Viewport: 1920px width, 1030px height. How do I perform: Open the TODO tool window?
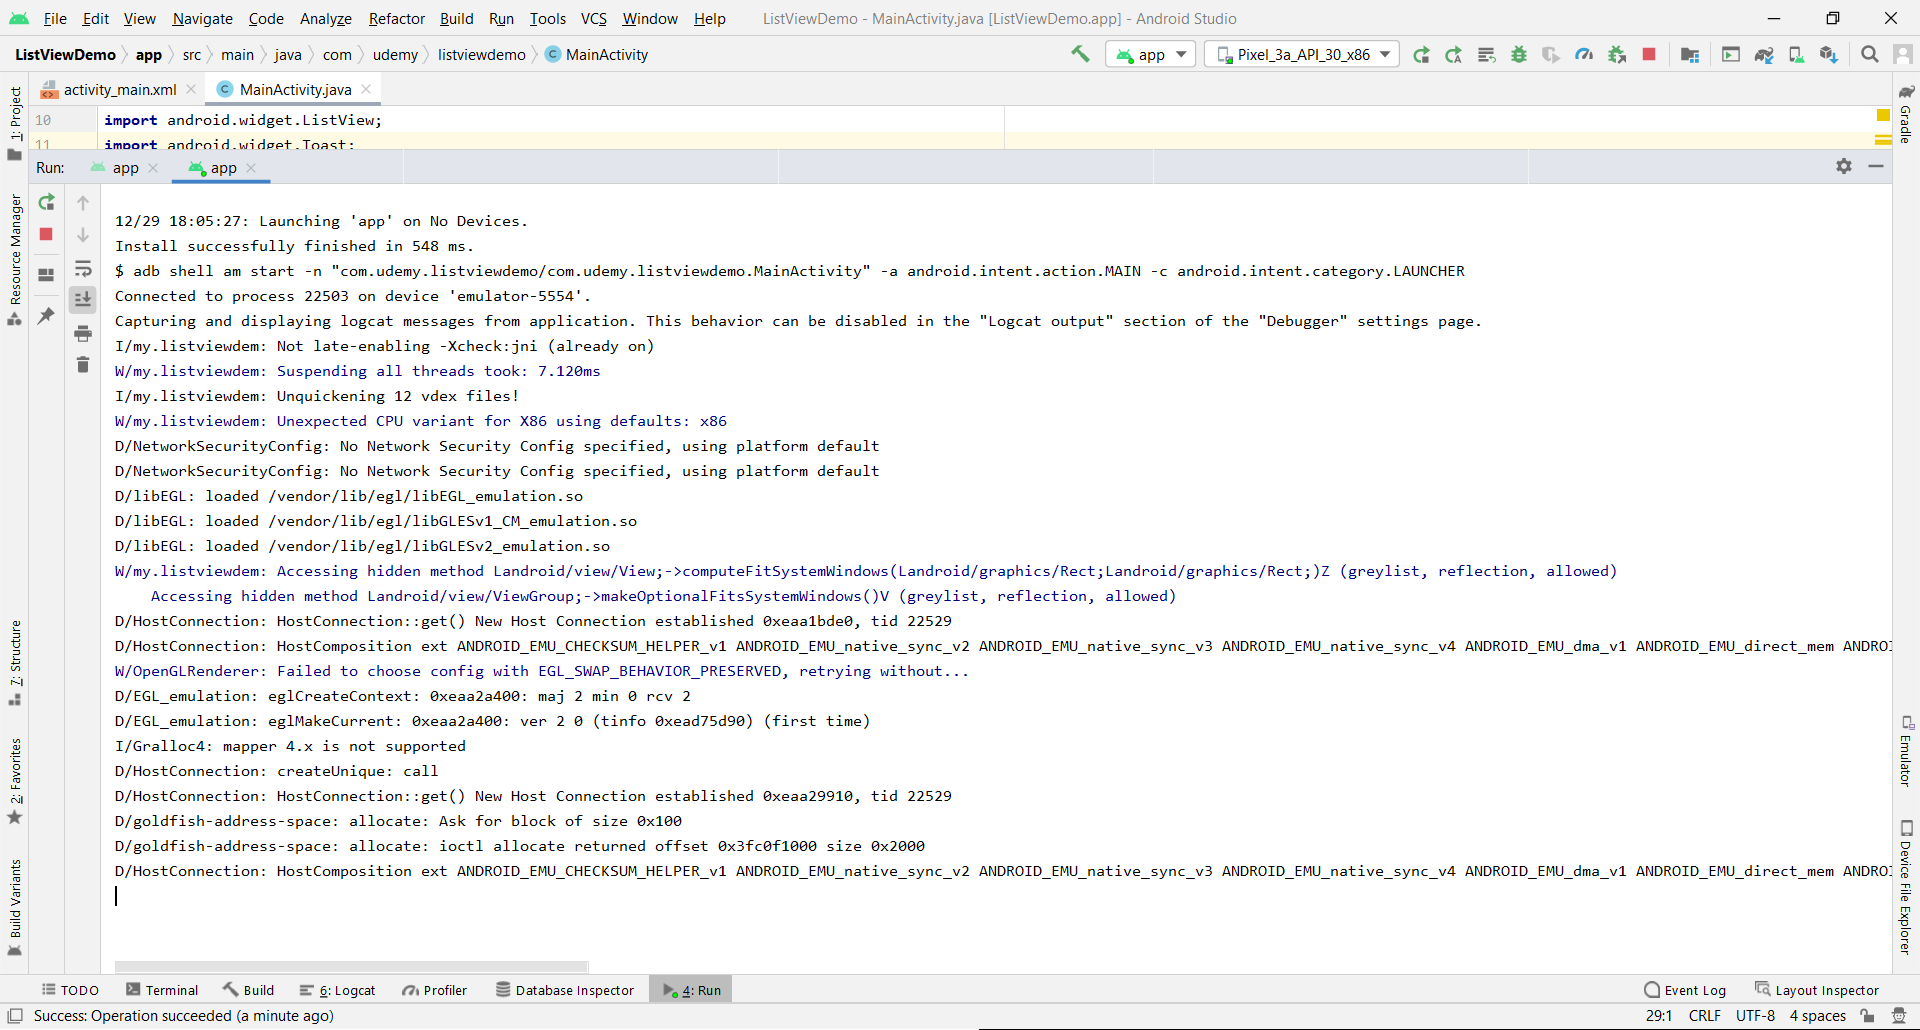(71, 990)
